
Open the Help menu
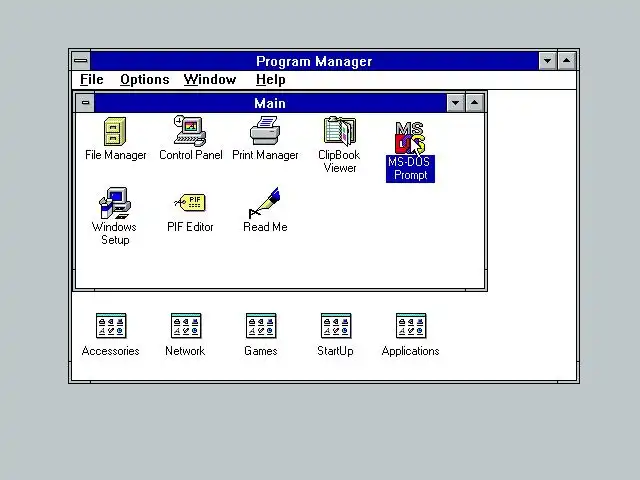271,80
